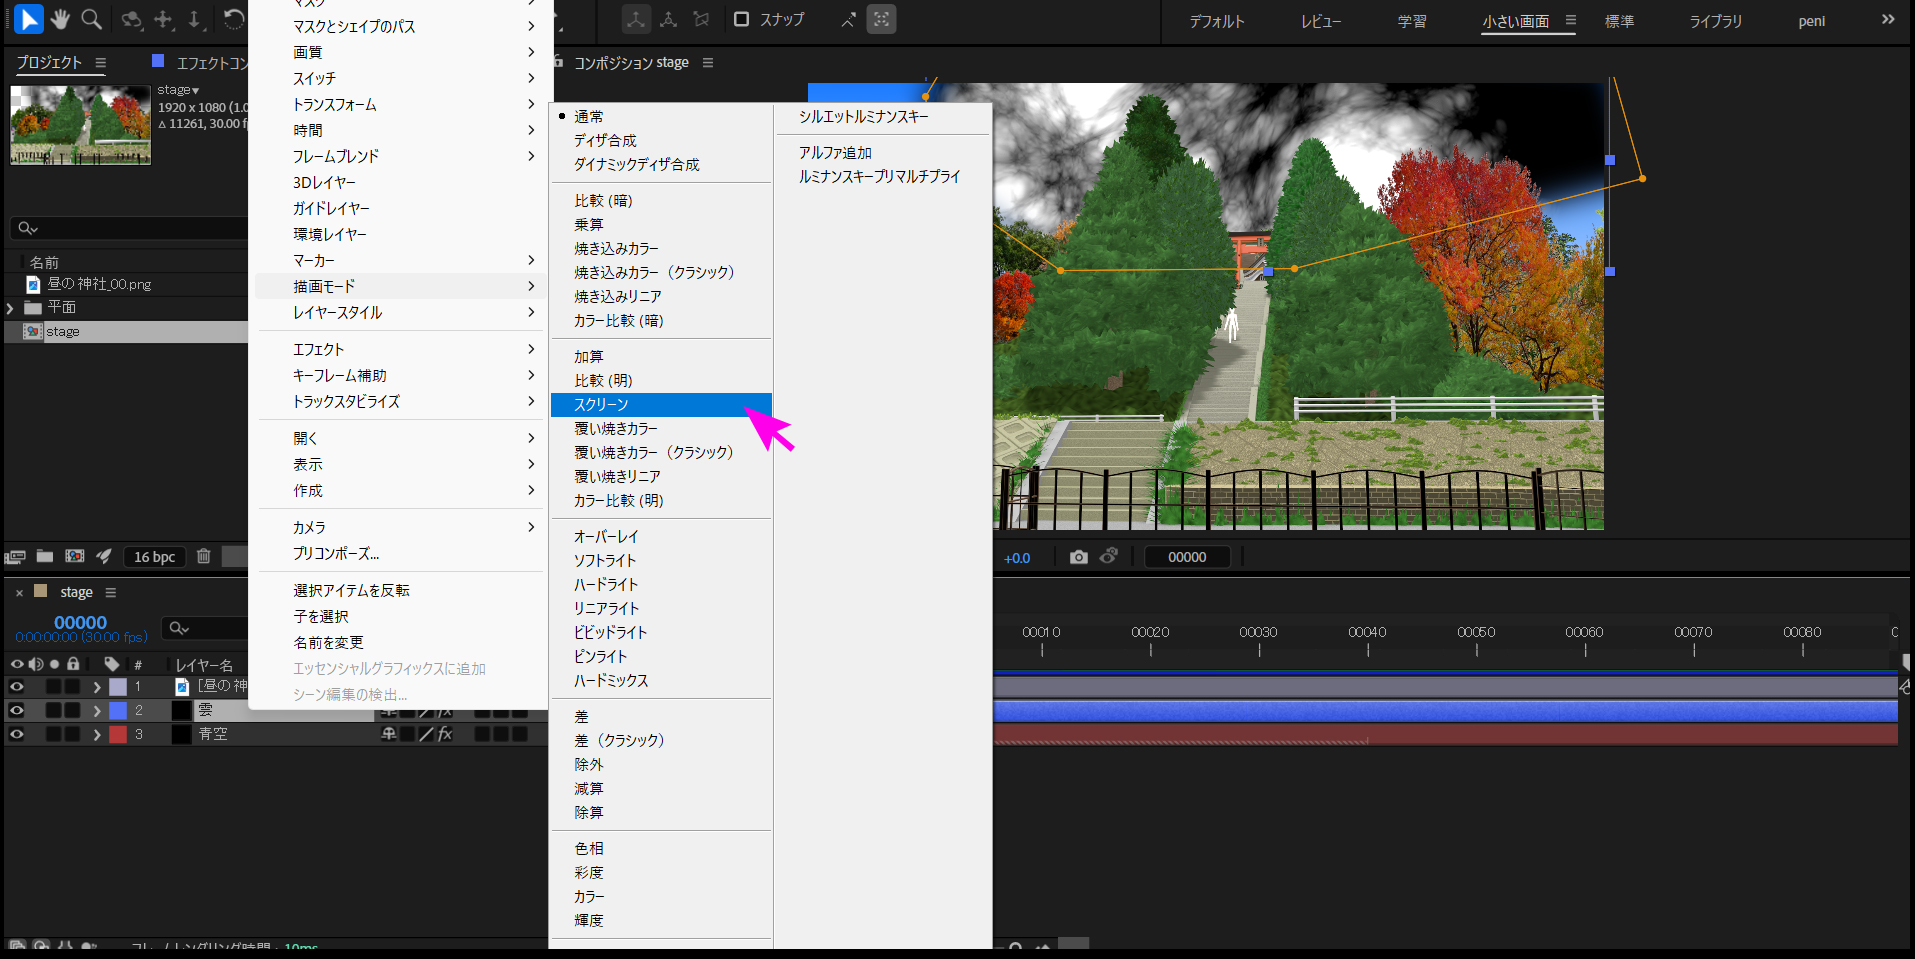The height and width of the screenshot is (959, 1915).
Task: Click the new folder icon in Project panel
Action: coord(45,556)
